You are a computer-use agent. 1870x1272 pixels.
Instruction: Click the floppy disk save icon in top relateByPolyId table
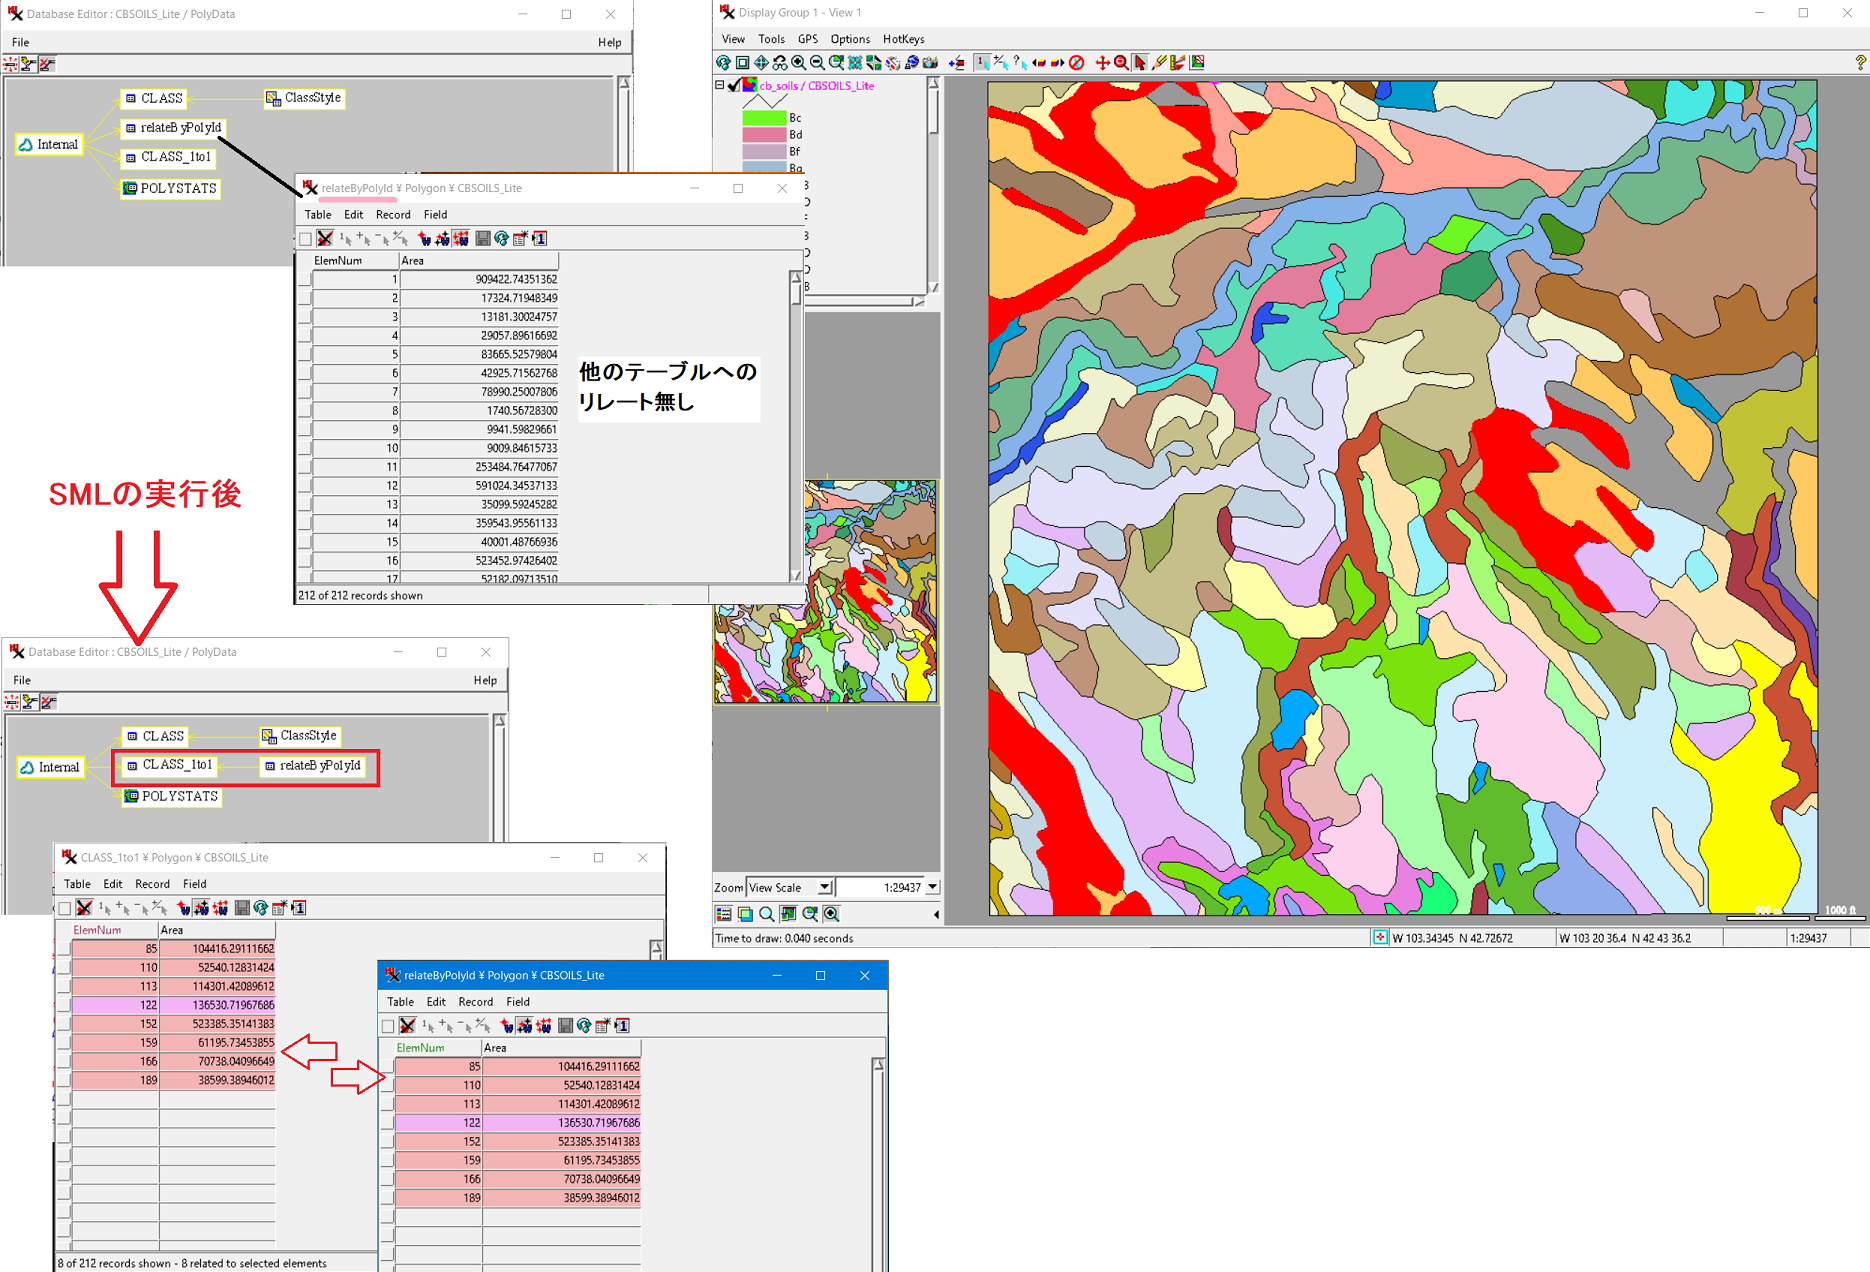483,239
